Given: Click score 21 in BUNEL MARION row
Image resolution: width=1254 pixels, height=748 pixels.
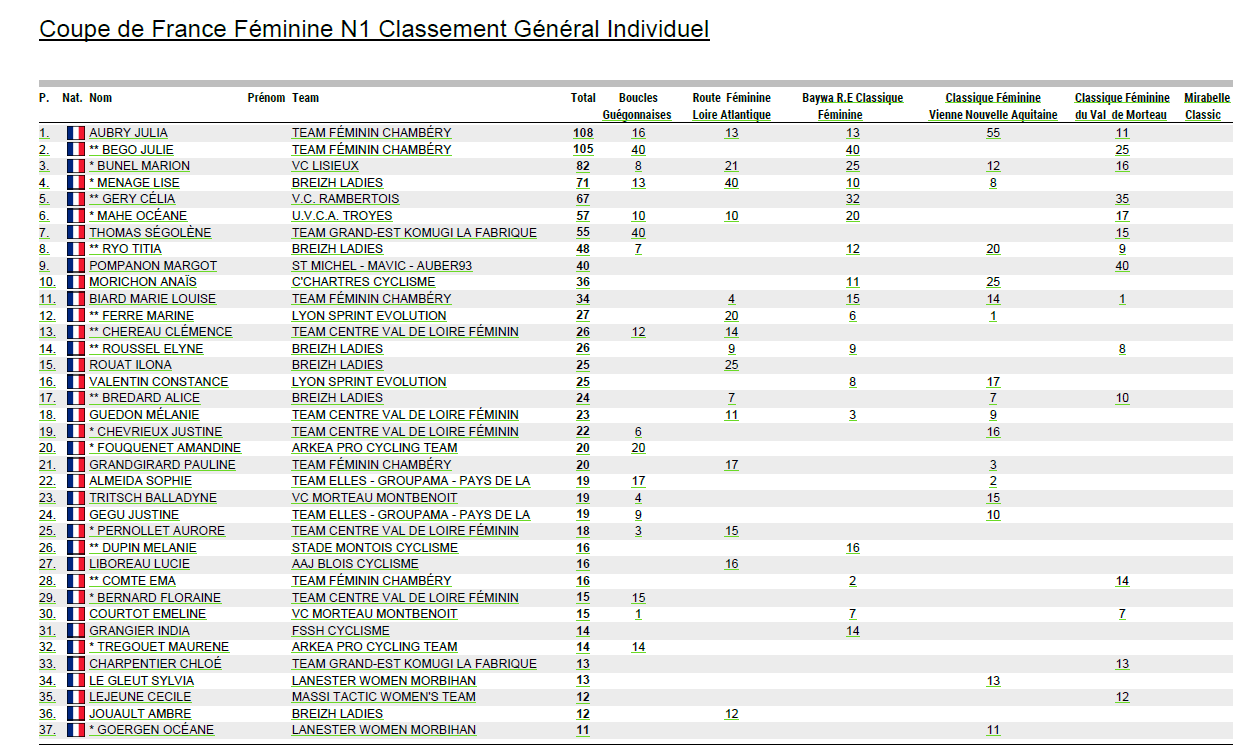Looking at the screenshot, I should (x=732, y=166).
